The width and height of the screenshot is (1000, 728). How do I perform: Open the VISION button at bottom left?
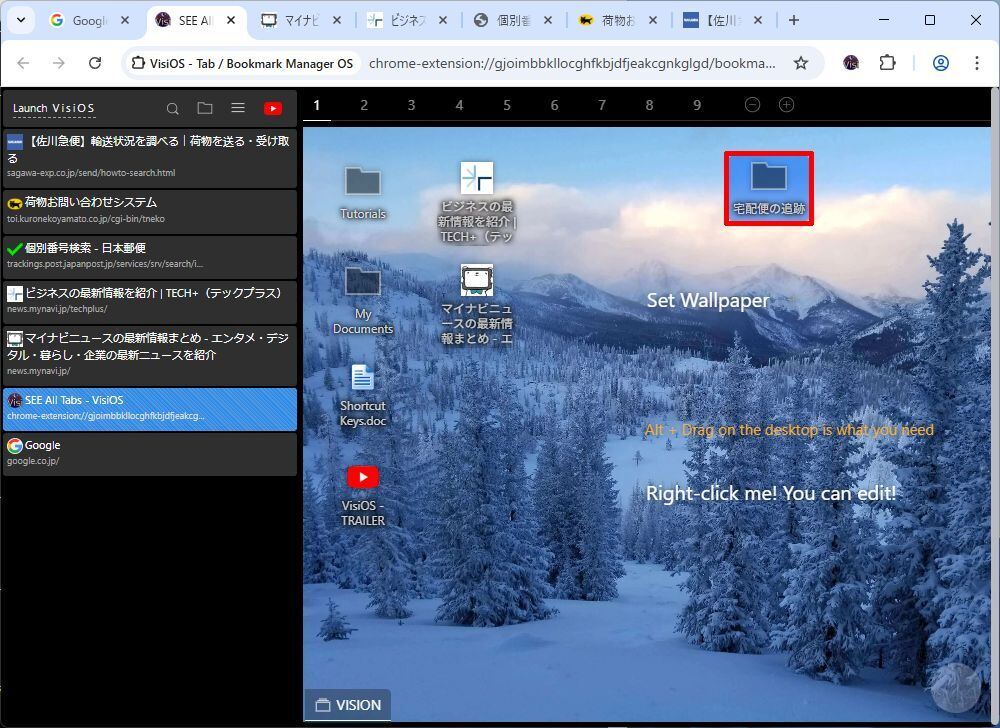tap(348, 705)
